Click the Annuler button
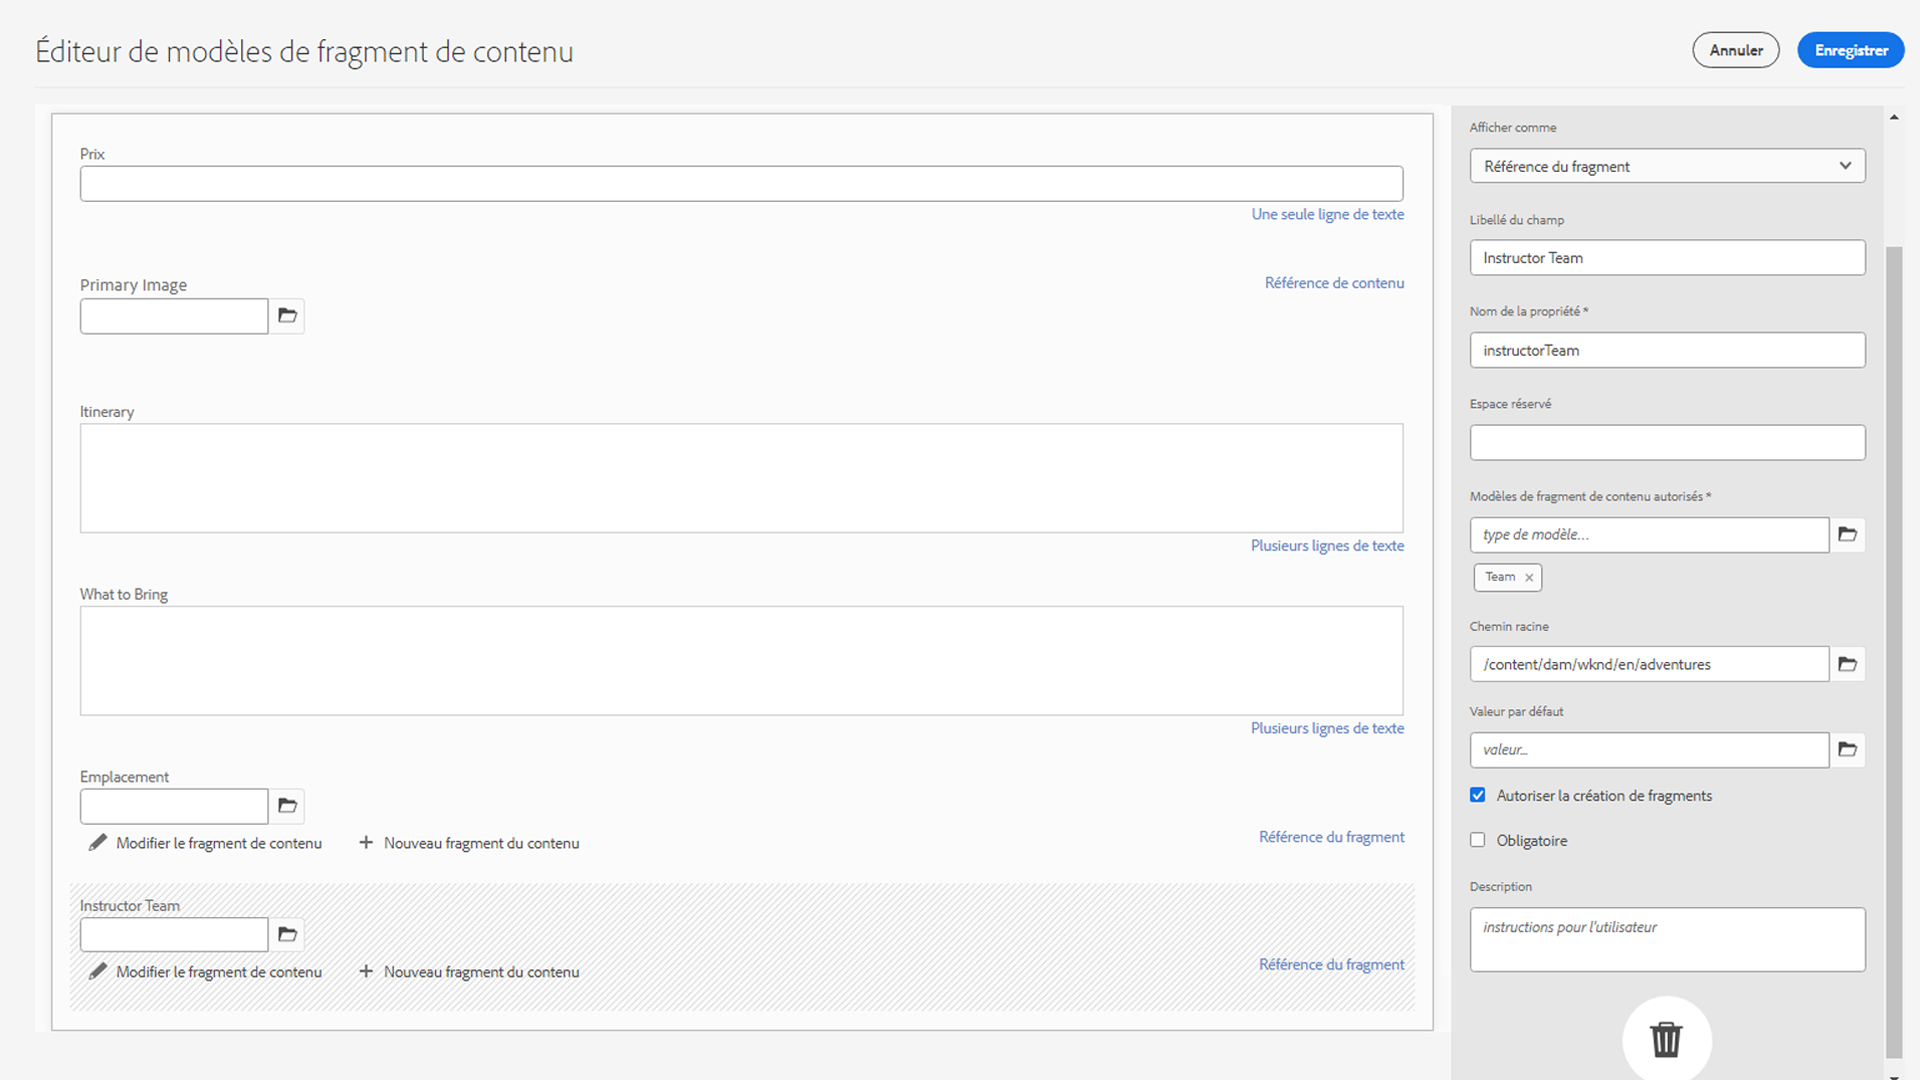Viewport: 1920px width, 1080px height. pos(1735,50)
